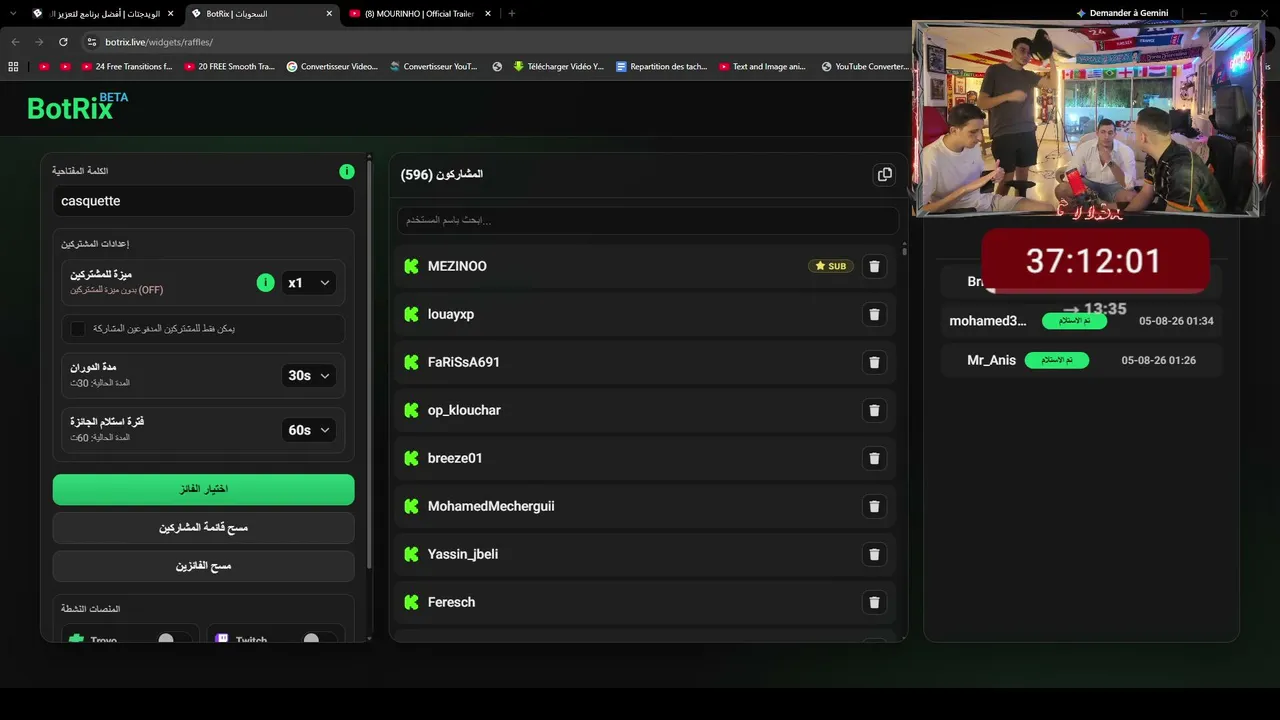Click the Kick icon beside breeze01
The height and width of the screenshot is (720, 1280).
pos(411,458)
